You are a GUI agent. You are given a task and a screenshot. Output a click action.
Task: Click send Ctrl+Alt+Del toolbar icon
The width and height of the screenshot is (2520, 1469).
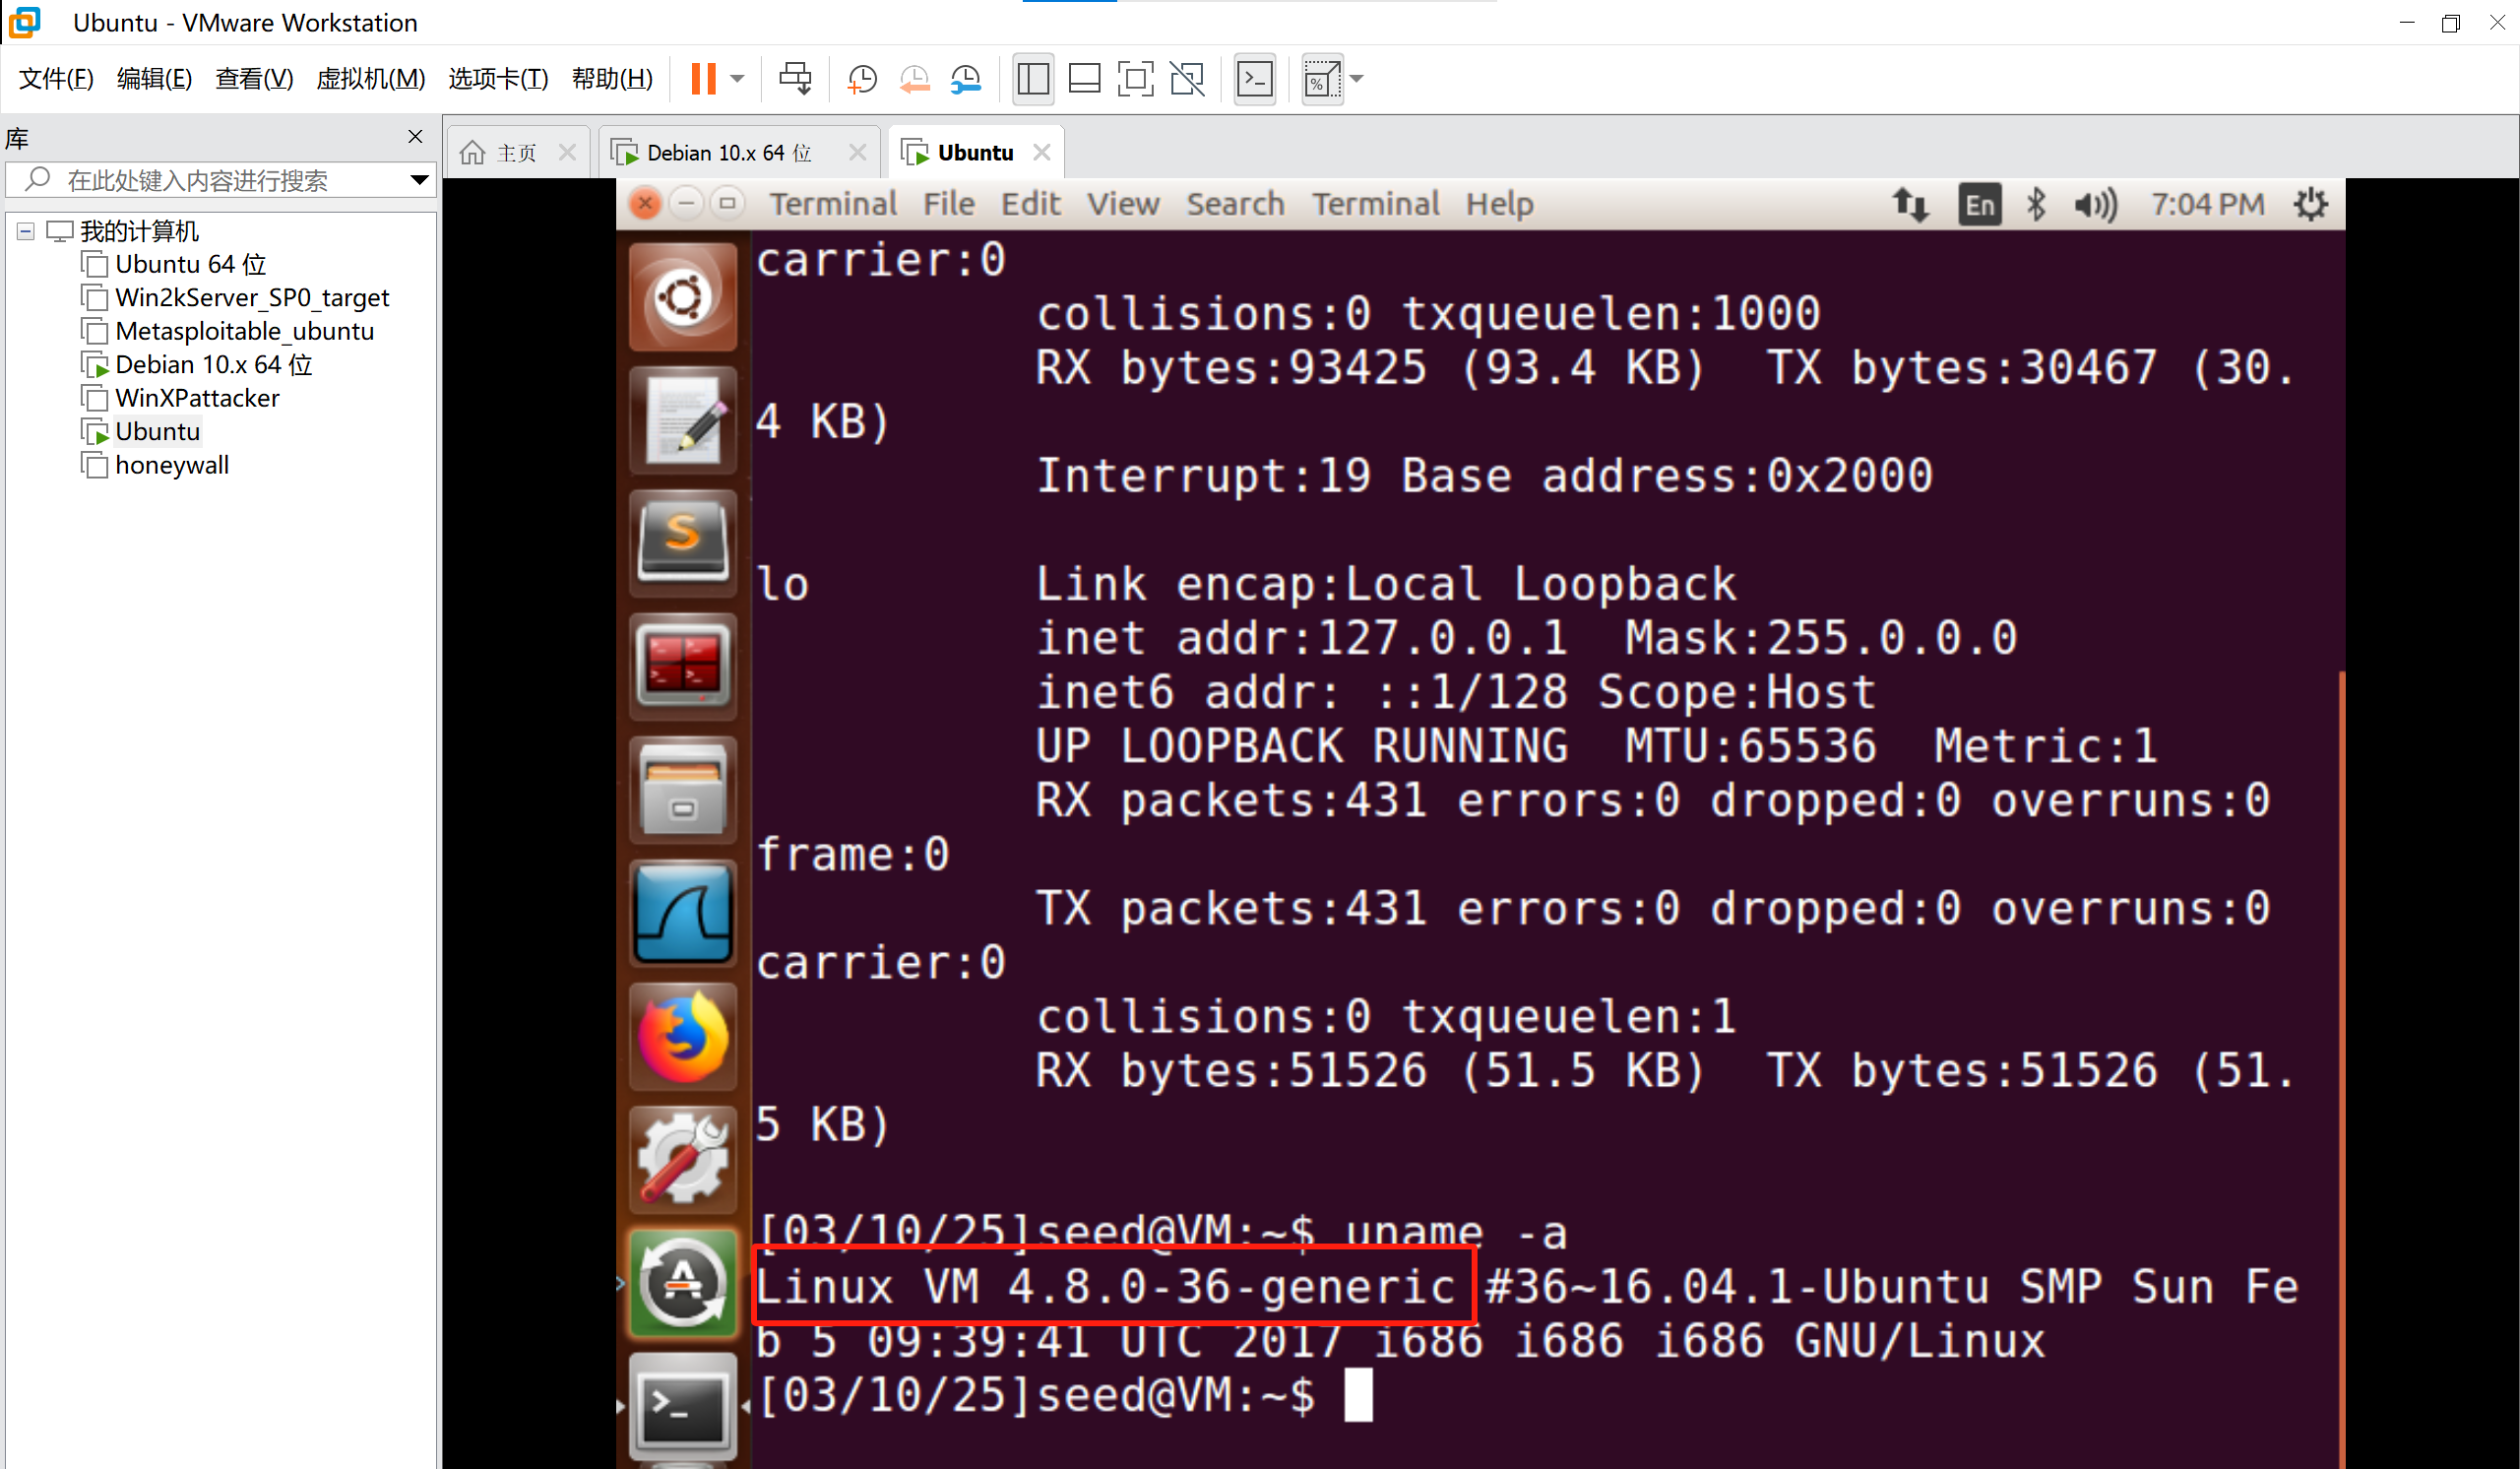(x=795, y=79)
